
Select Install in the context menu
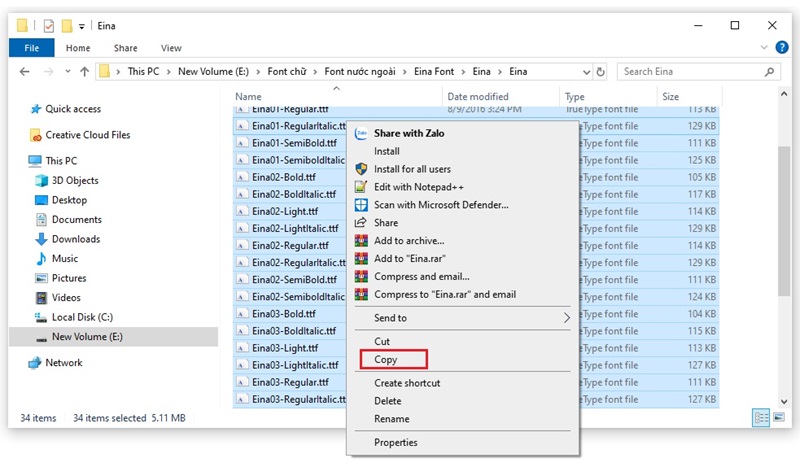pyautogui.click(x=387, y=151)
